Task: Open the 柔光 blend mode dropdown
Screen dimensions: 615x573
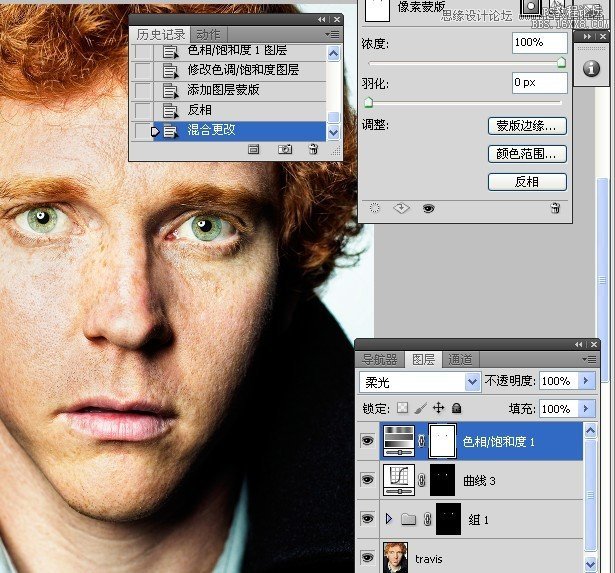Action: click(473, 381)
